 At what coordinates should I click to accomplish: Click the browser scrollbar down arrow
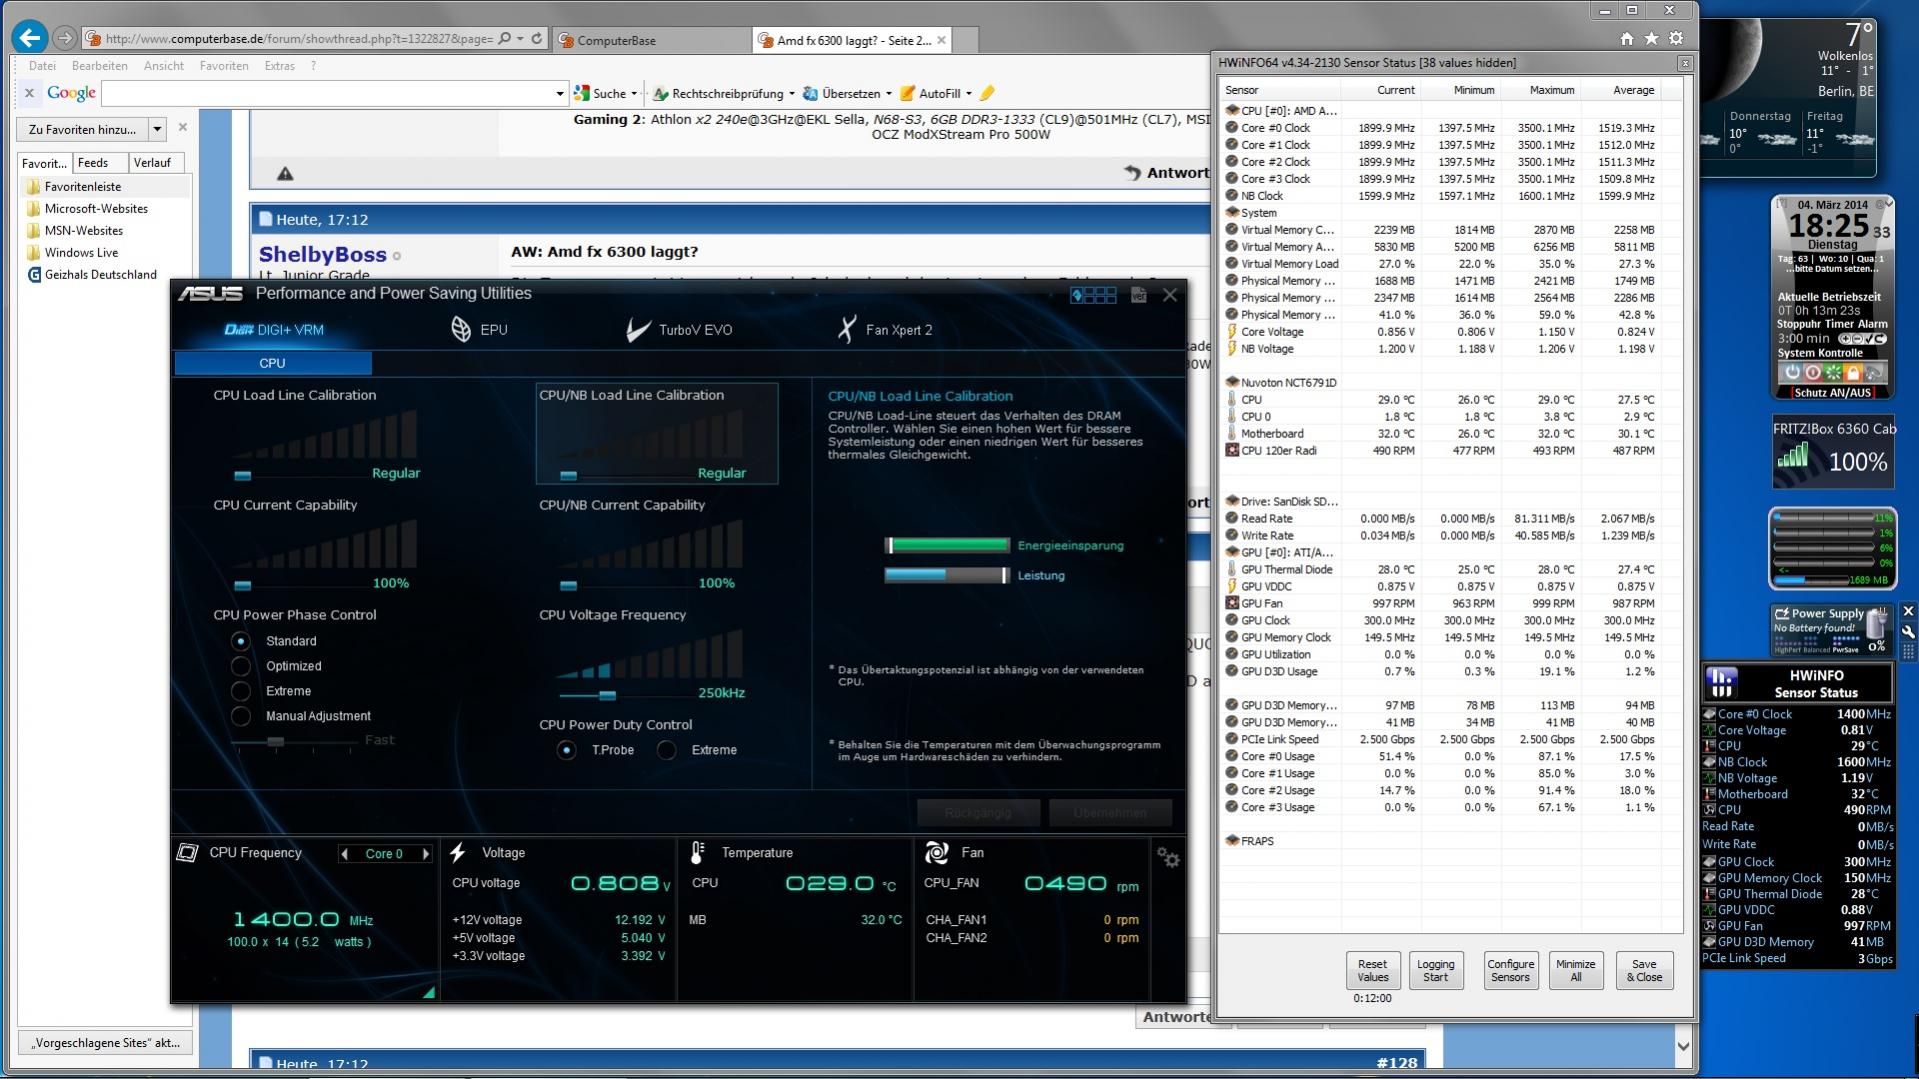pyautogui.click(x=1683, y=1046)
